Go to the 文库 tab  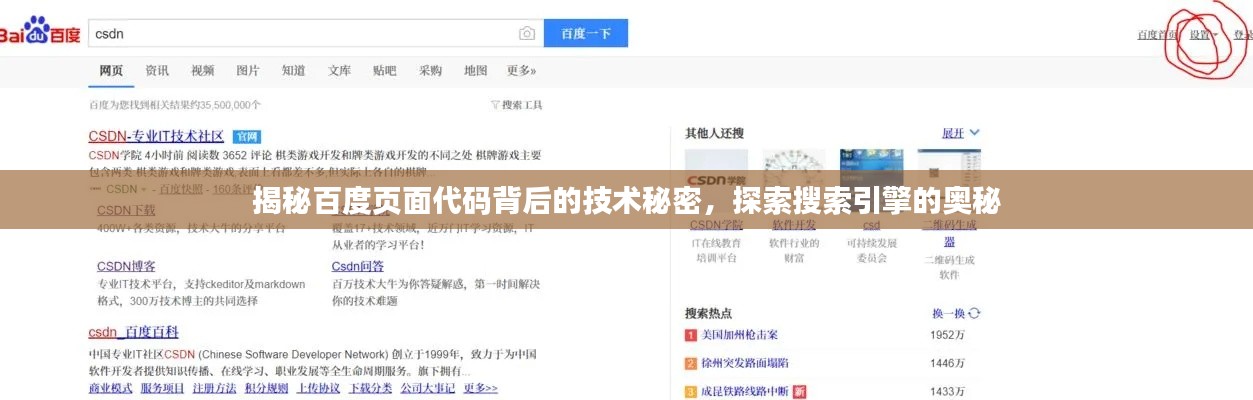point(339,70)
